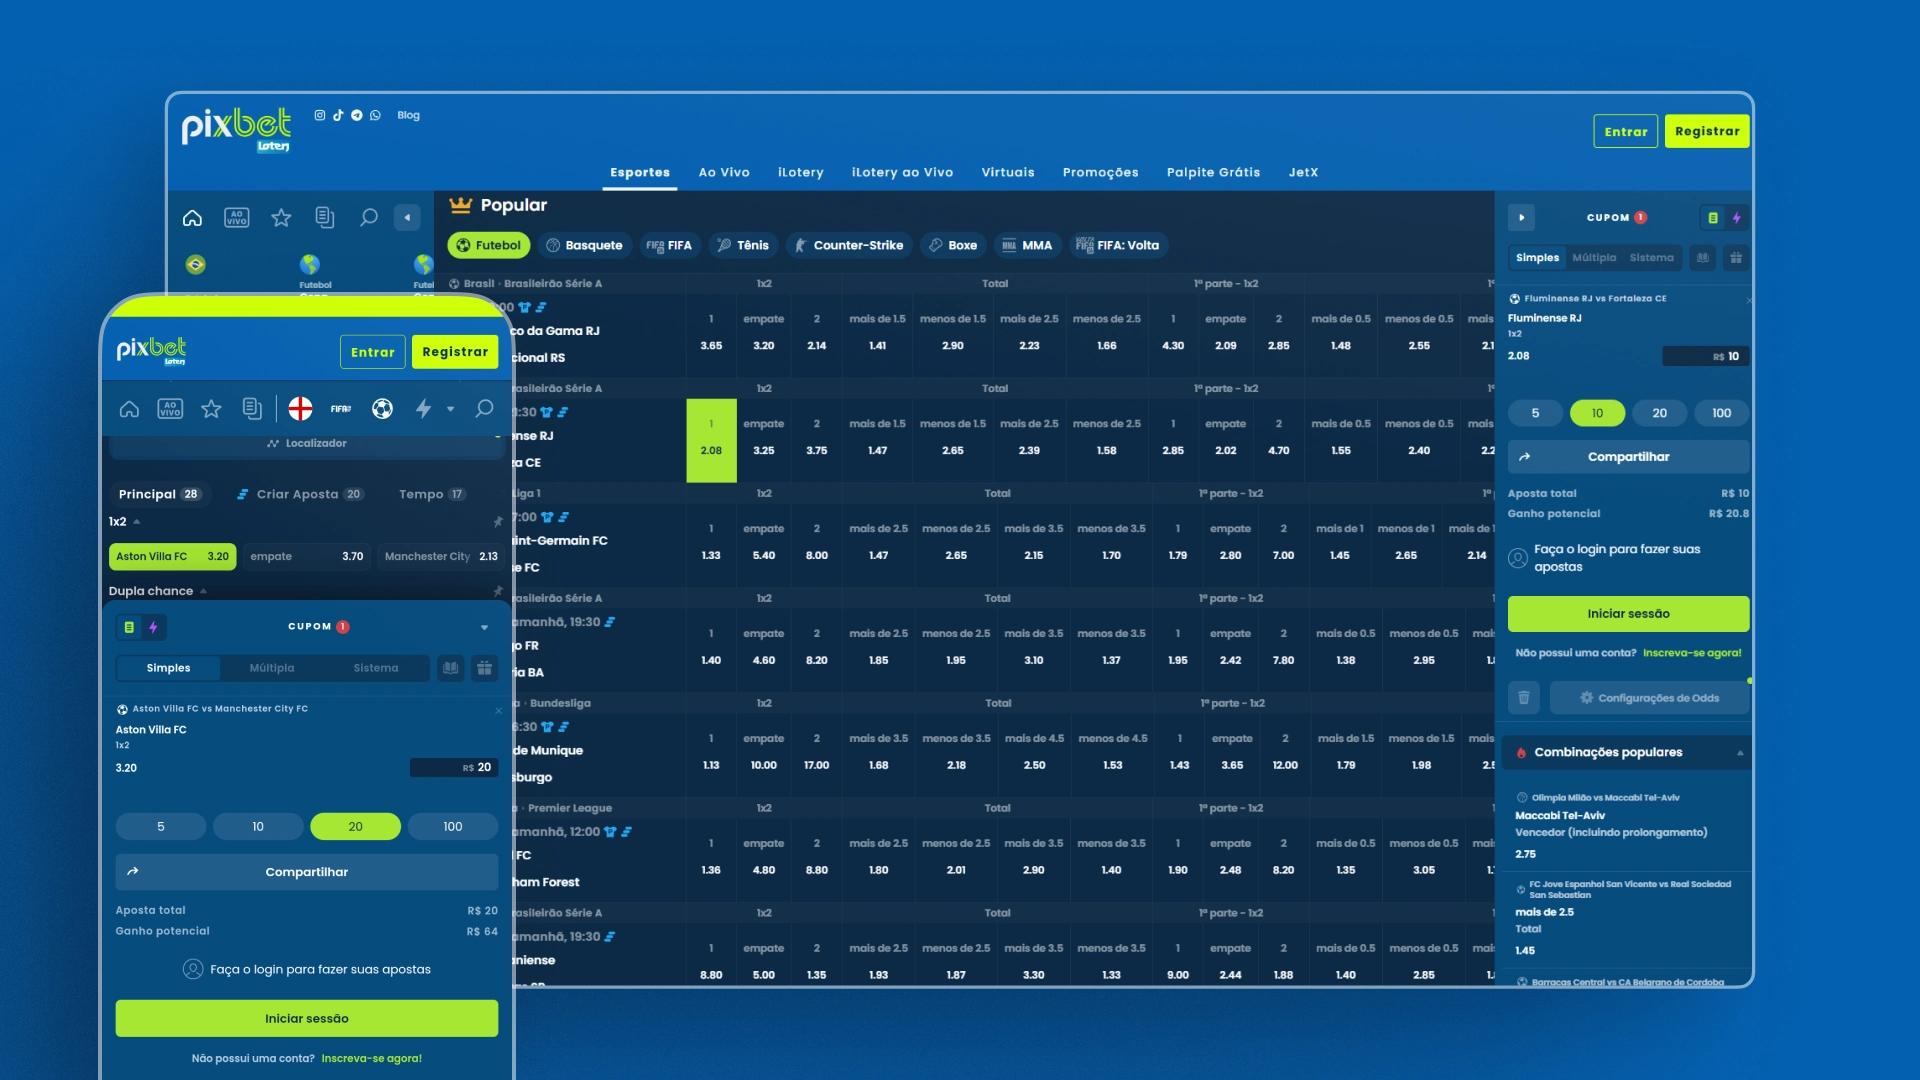The image size is (1920, 1080).
Task: Collapse Dupla chance section in mobile
Action: 203,591
